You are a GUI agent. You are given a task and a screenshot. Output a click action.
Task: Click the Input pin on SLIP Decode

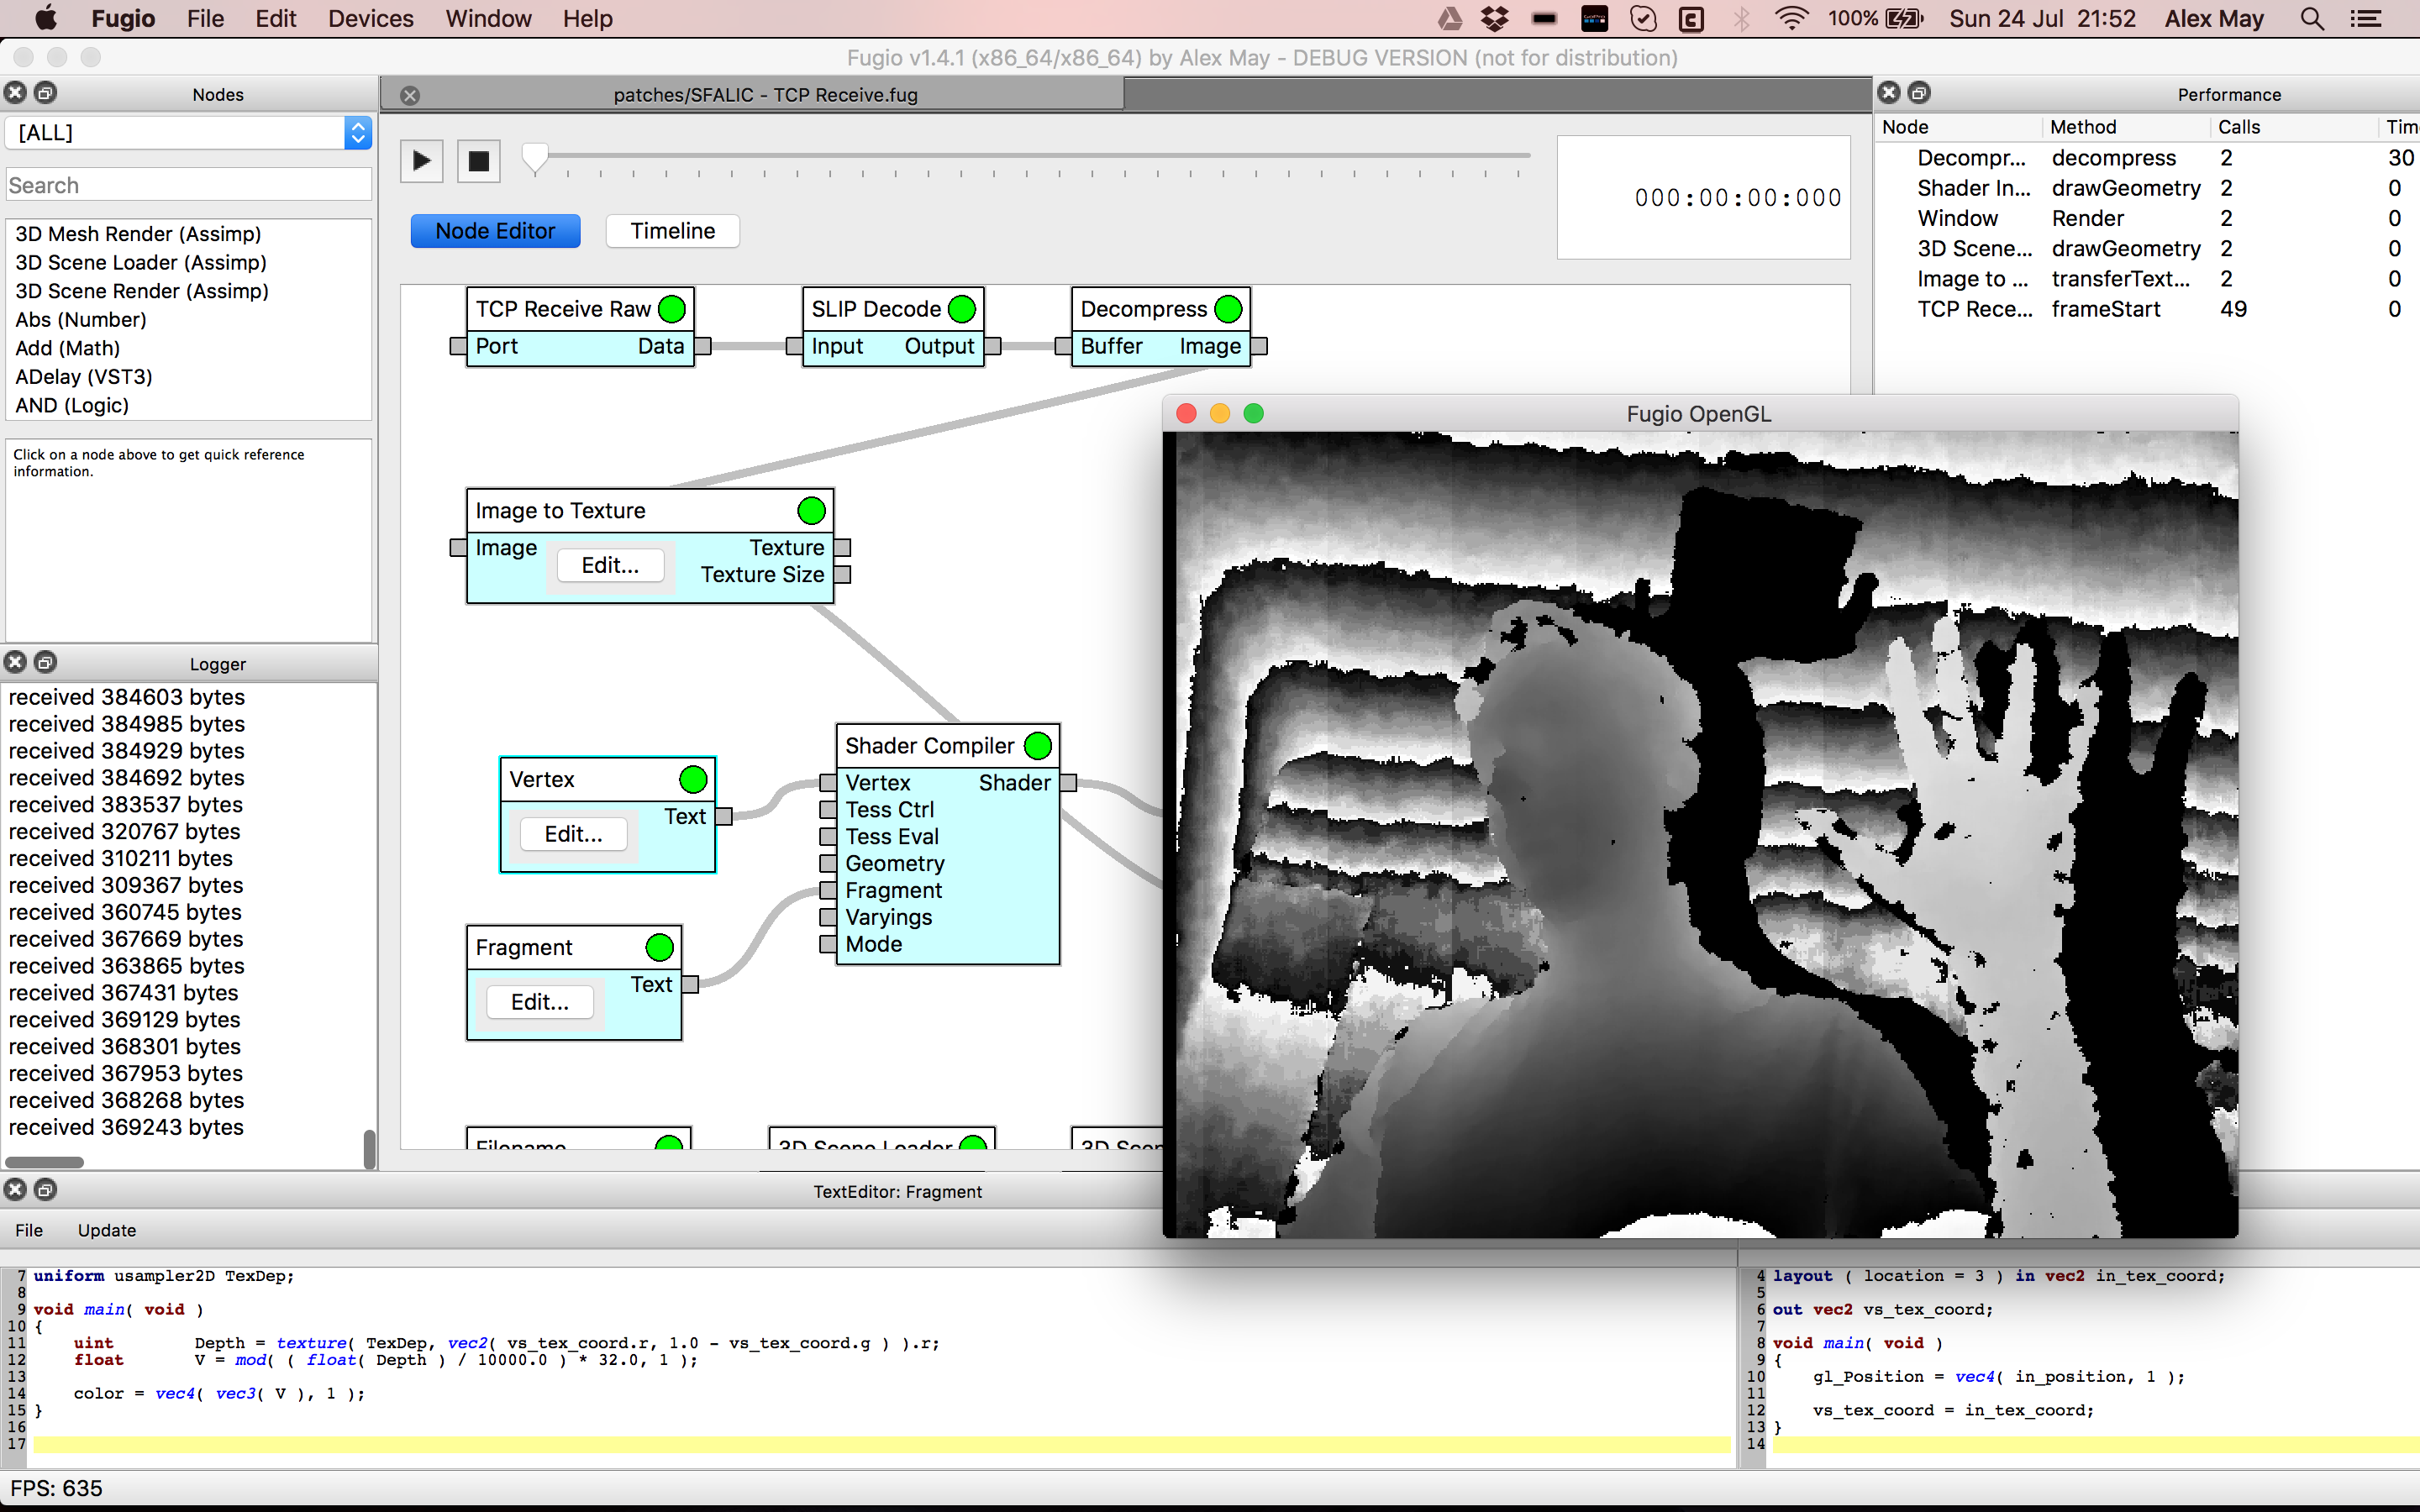tap(794, 346)
